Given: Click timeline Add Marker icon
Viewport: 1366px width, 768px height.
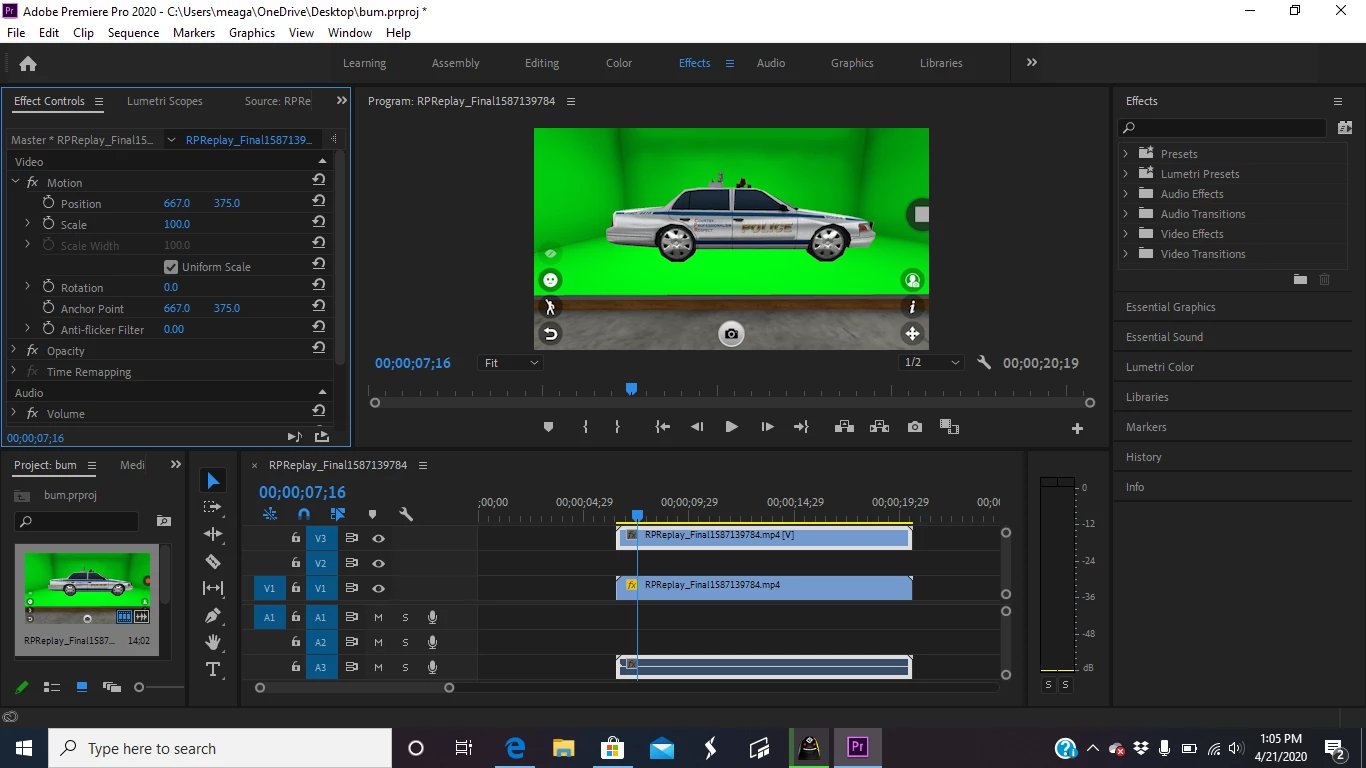Looking at the screenshot, I should click(372, 514).
